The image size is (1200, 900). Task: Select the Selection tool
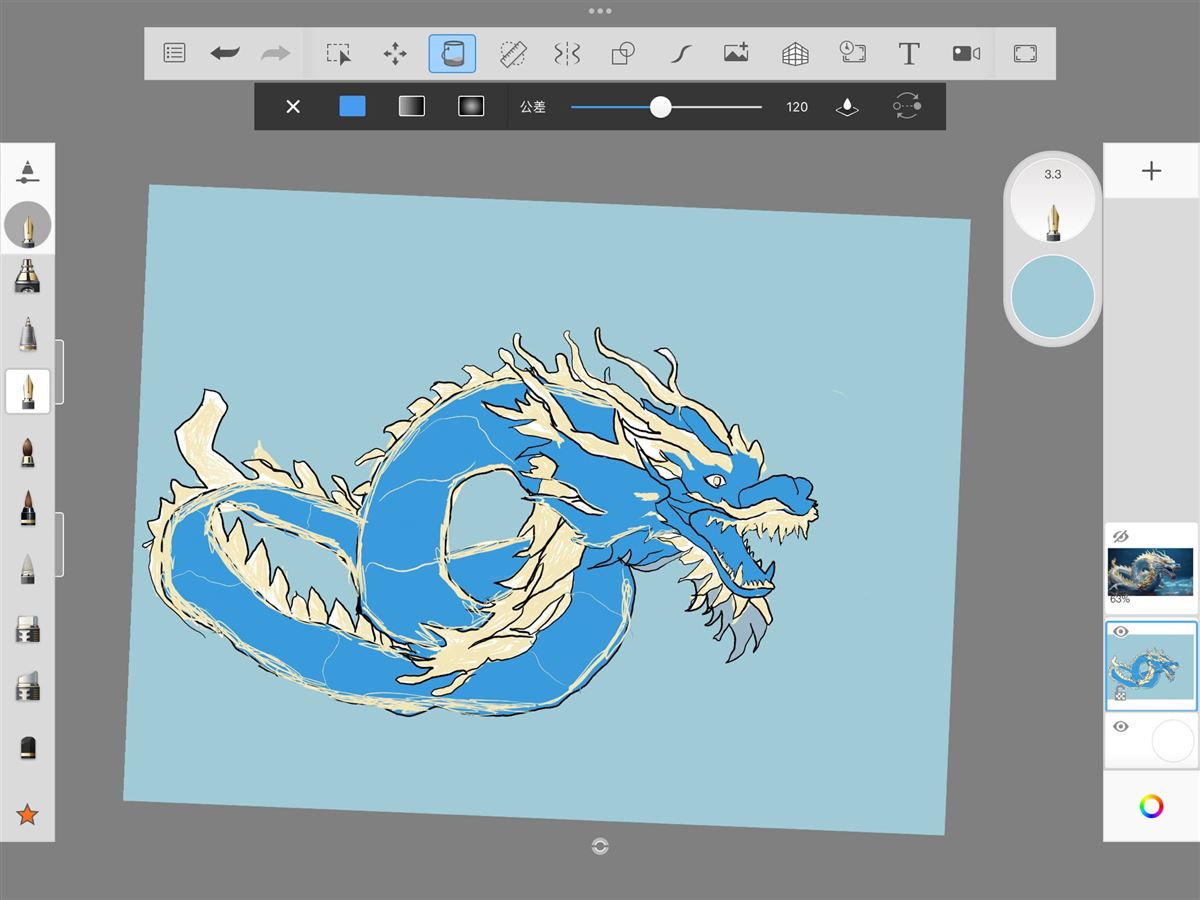[x=339, y=54]
